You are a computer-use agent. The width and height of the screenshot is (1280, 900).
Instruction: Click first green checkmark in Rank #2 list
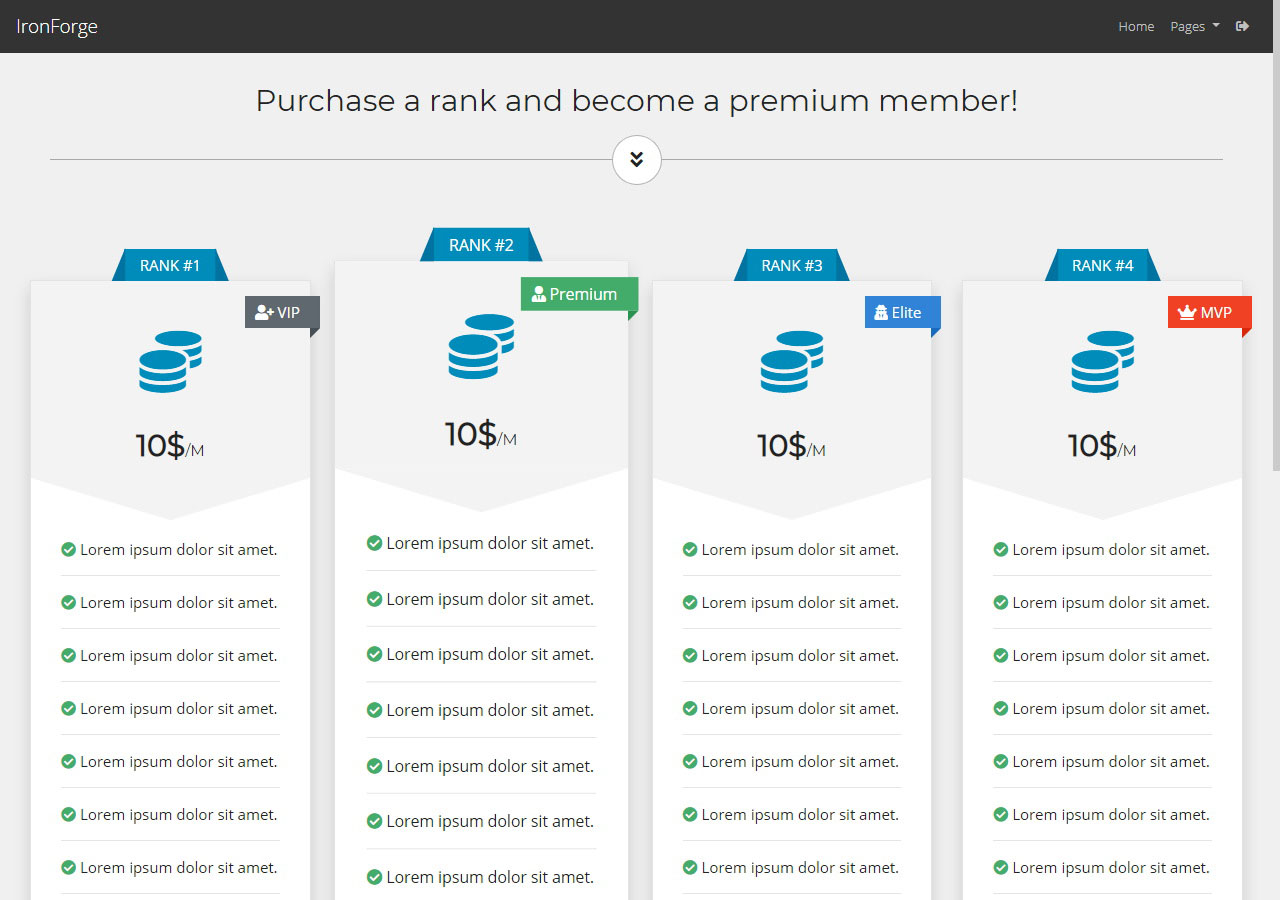click(x=375, y=544)
